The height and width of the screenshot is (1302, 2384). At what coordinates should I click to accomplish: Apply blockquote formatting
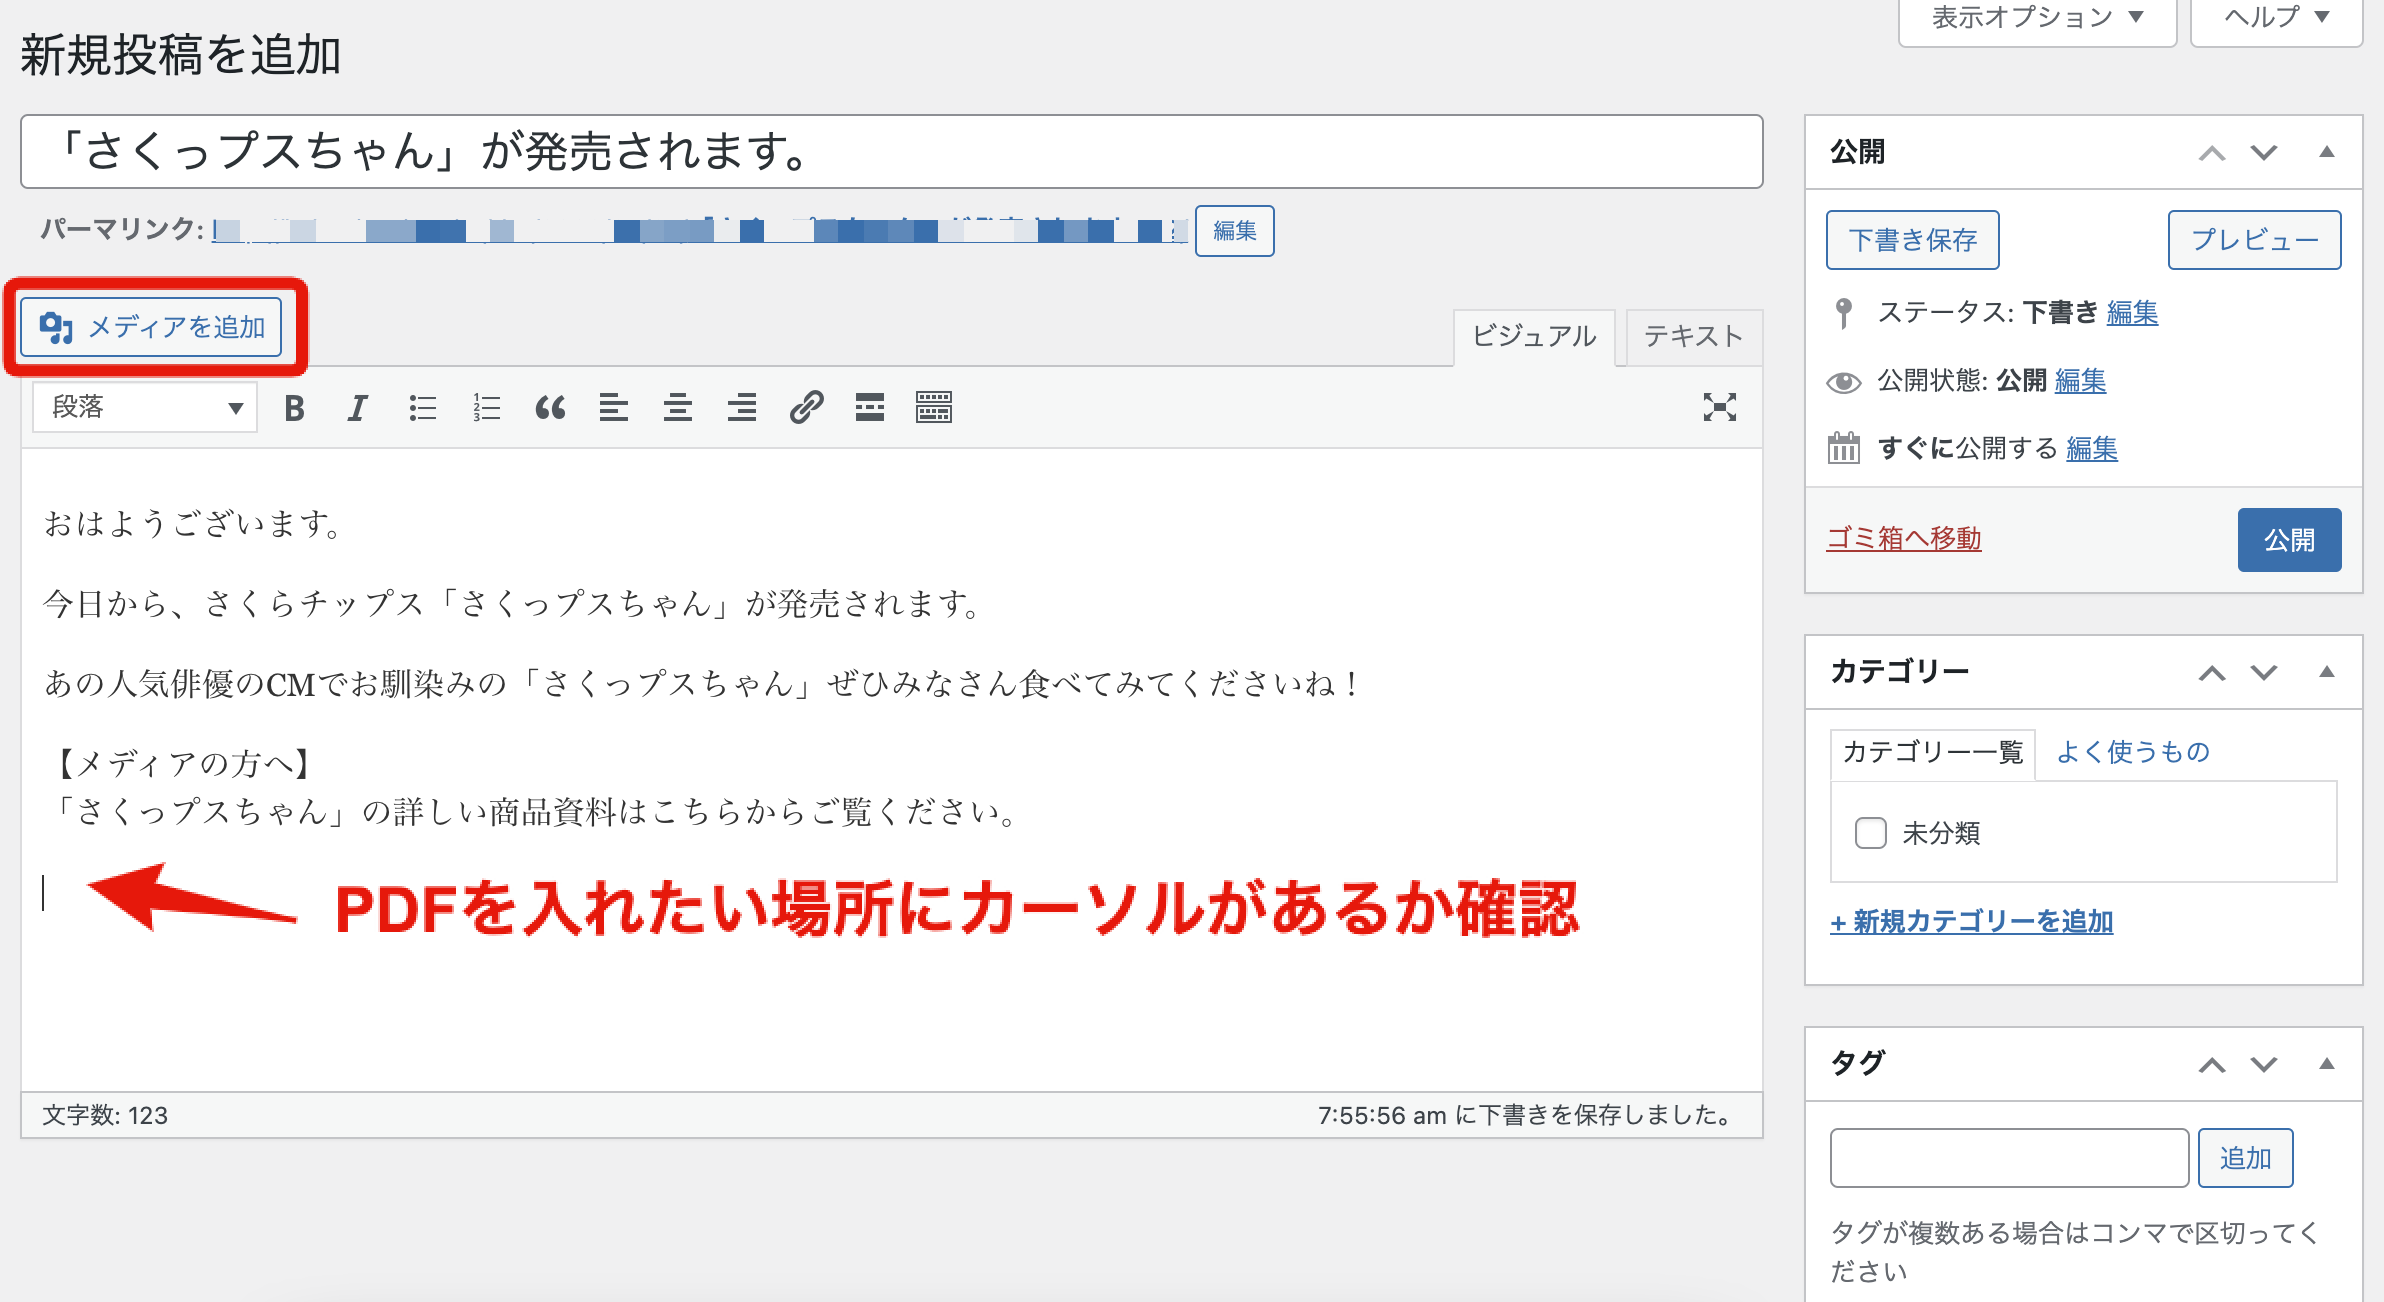click(550, 408)
